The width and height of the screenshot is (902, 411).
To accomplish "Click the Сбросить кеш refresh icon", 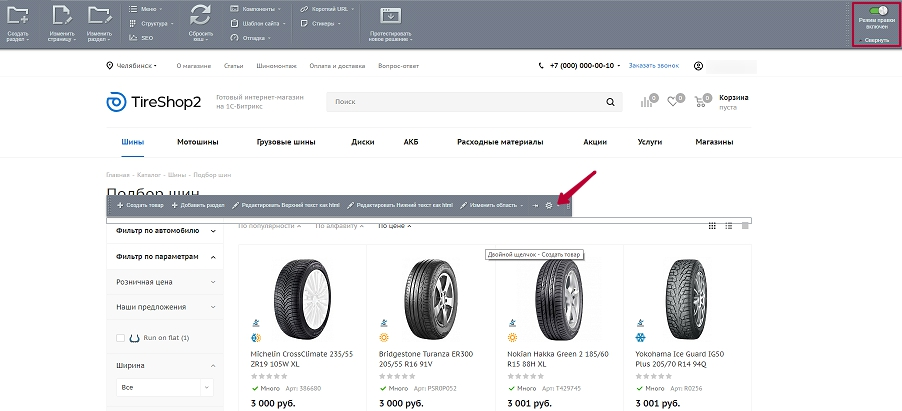I will click(201, 16).
